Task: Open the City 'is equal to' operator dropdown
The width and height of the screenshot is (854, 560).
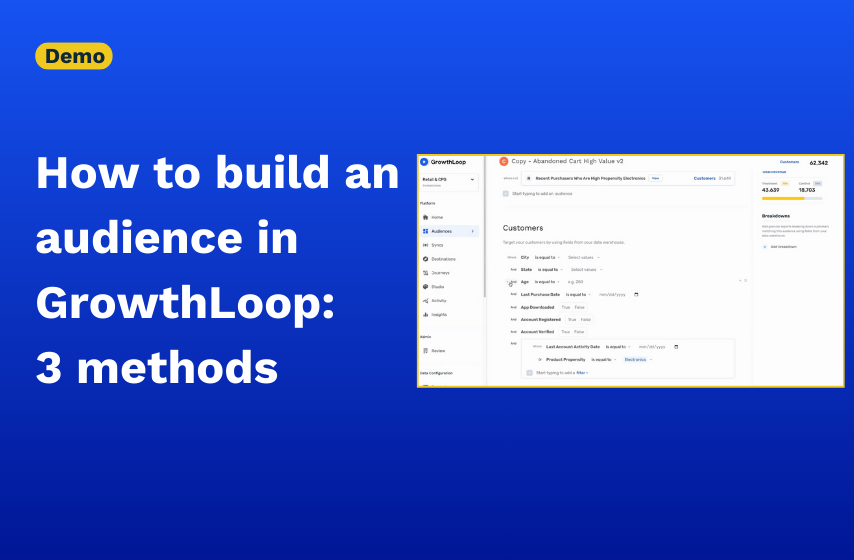Action: [547, 258]
